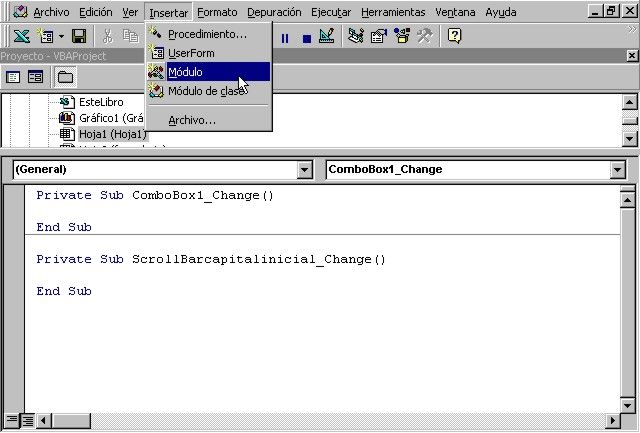
Task: Click the first End Sub line
Action: [64, 227]
